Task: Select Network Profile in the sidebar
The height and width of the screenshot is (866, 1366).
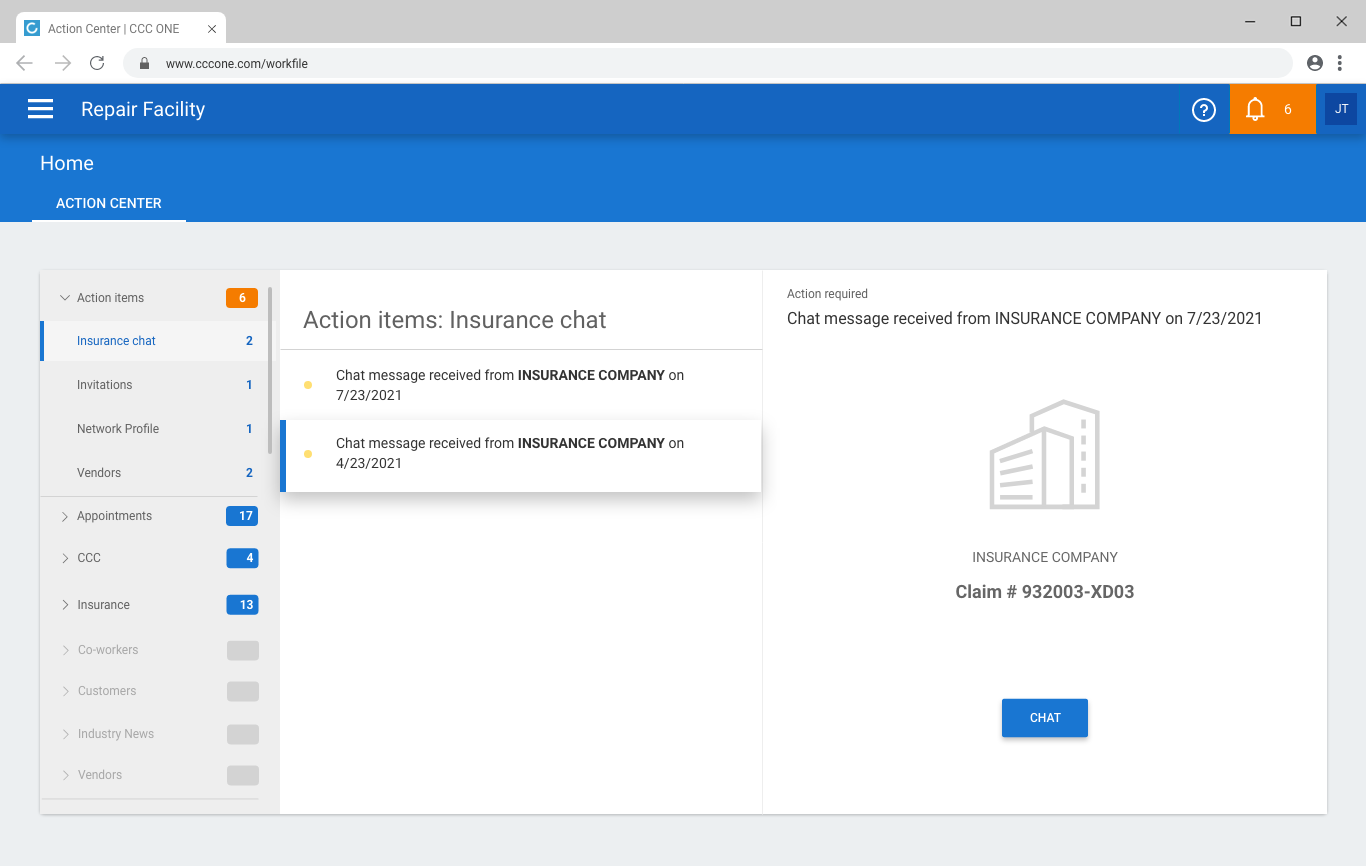Action: coord(155,429)
